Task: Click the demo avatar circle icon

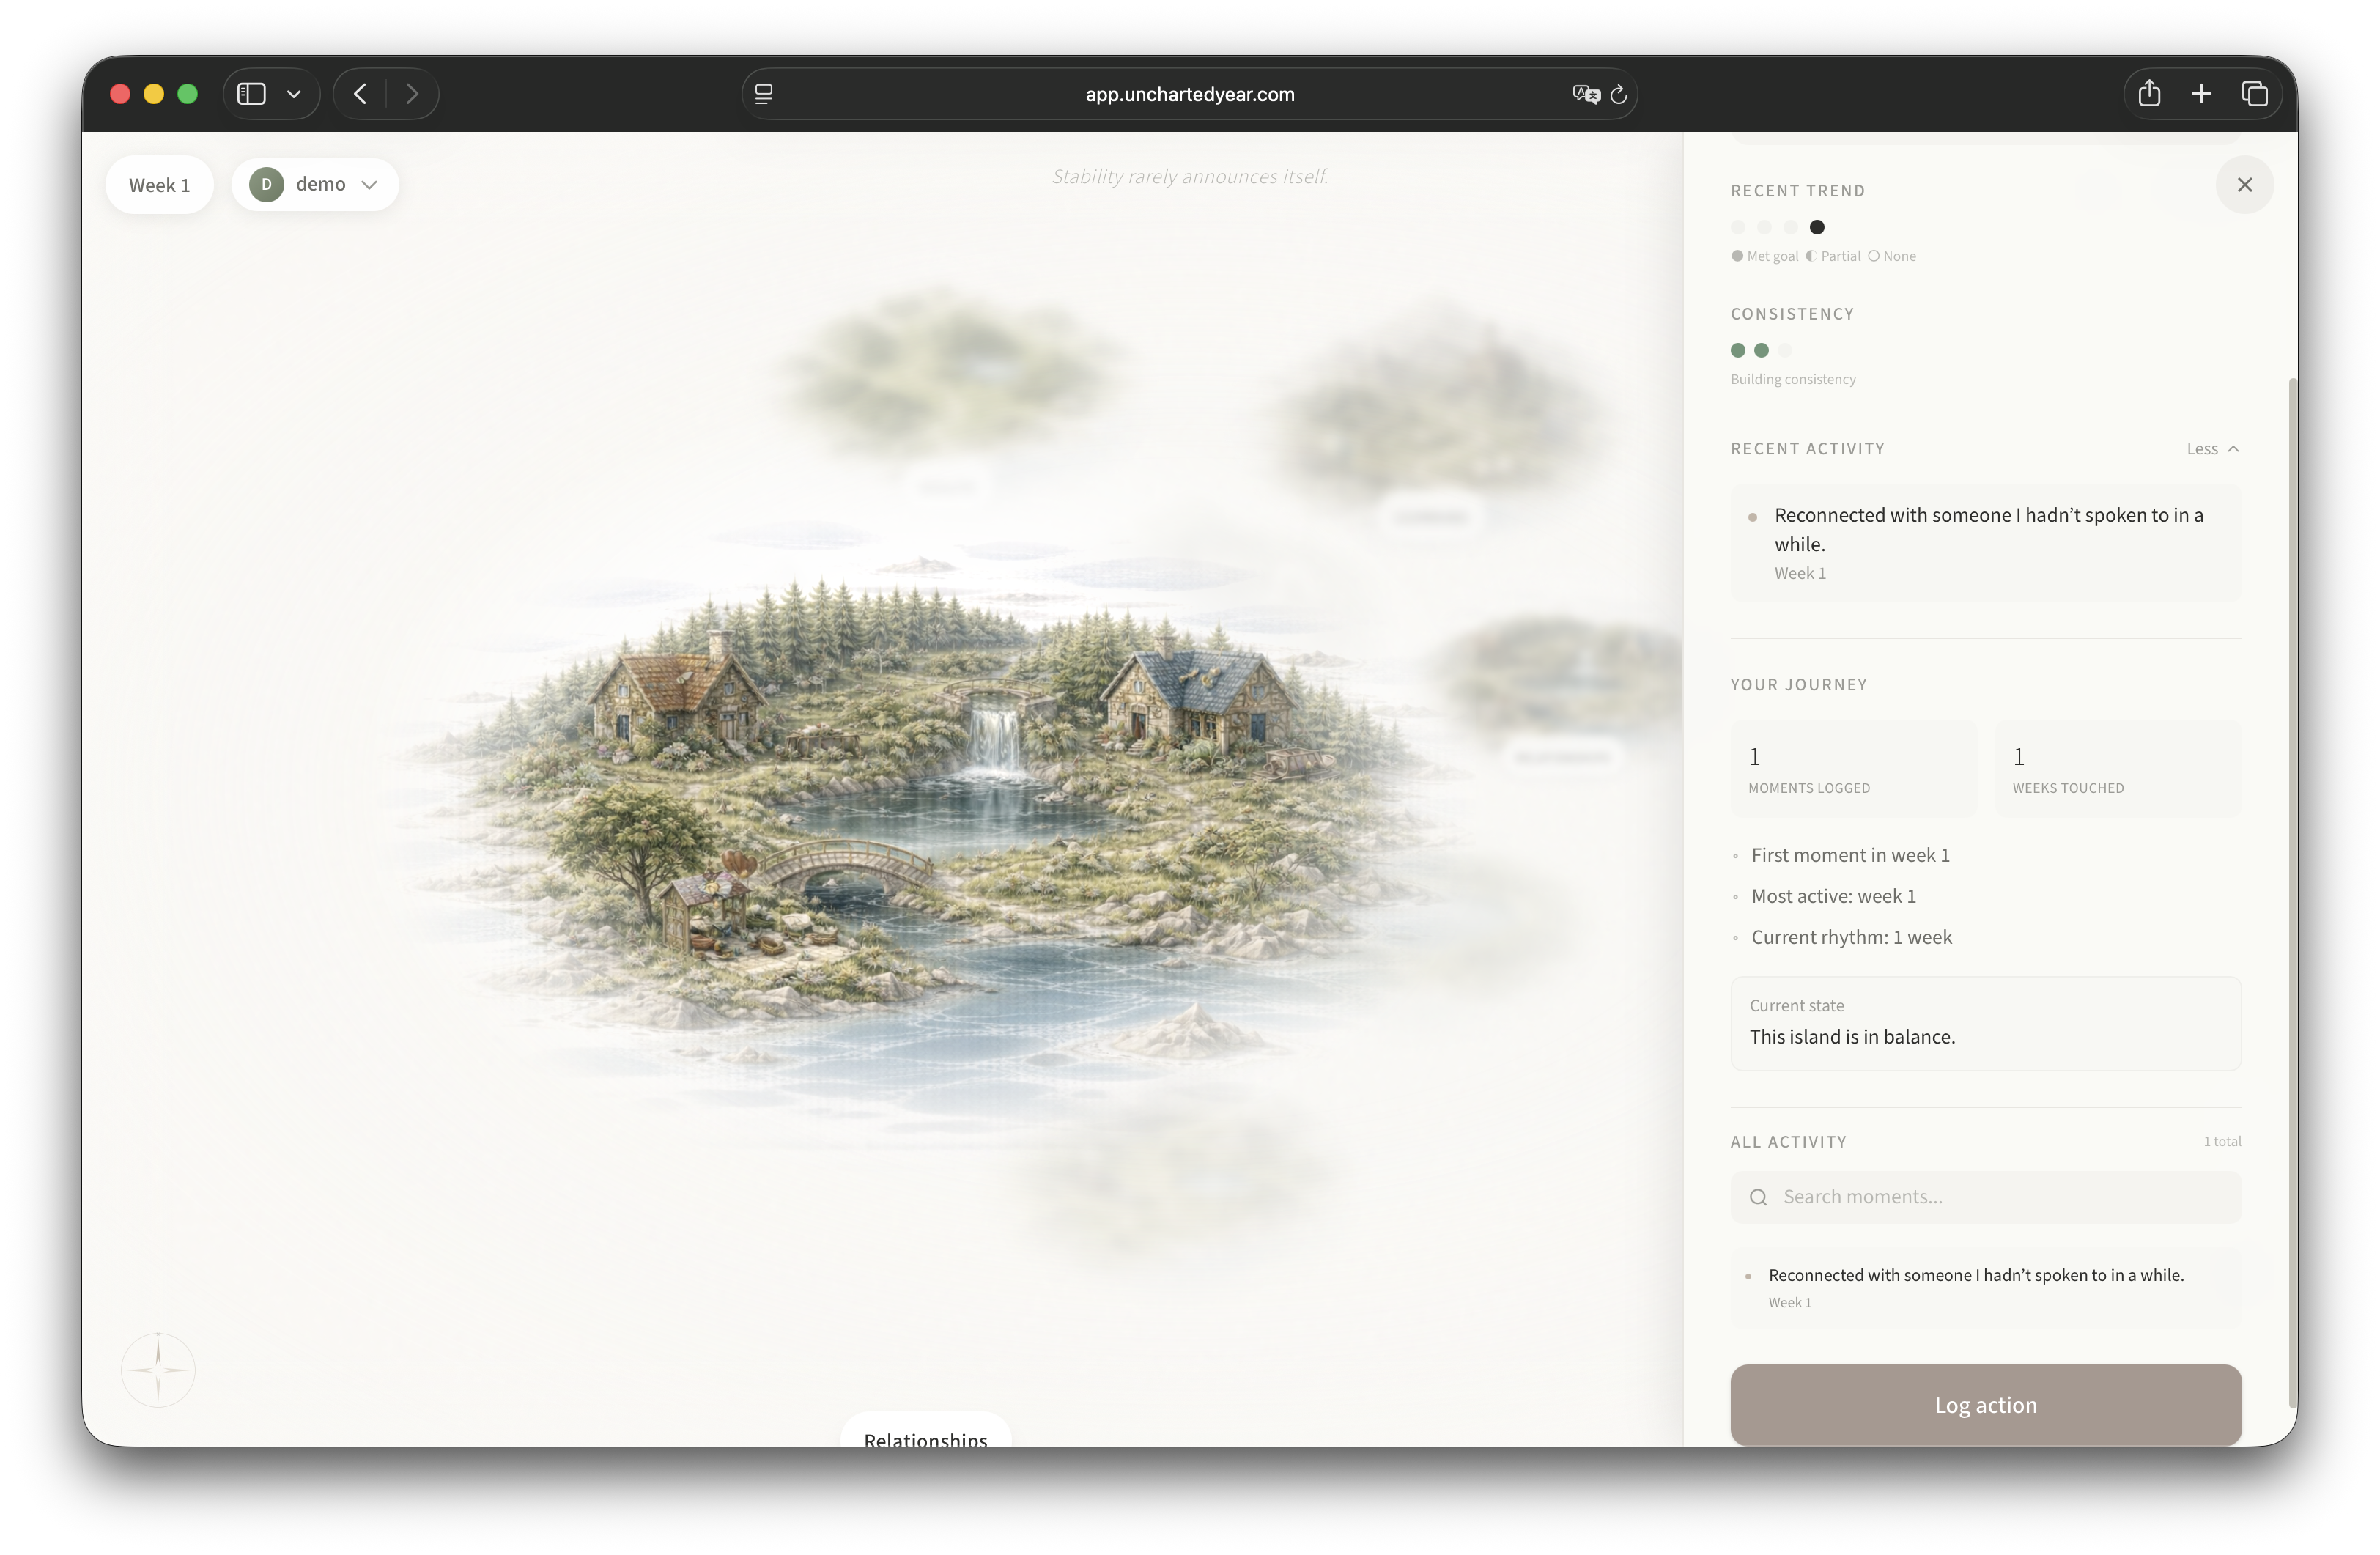Action: point(266,184)
